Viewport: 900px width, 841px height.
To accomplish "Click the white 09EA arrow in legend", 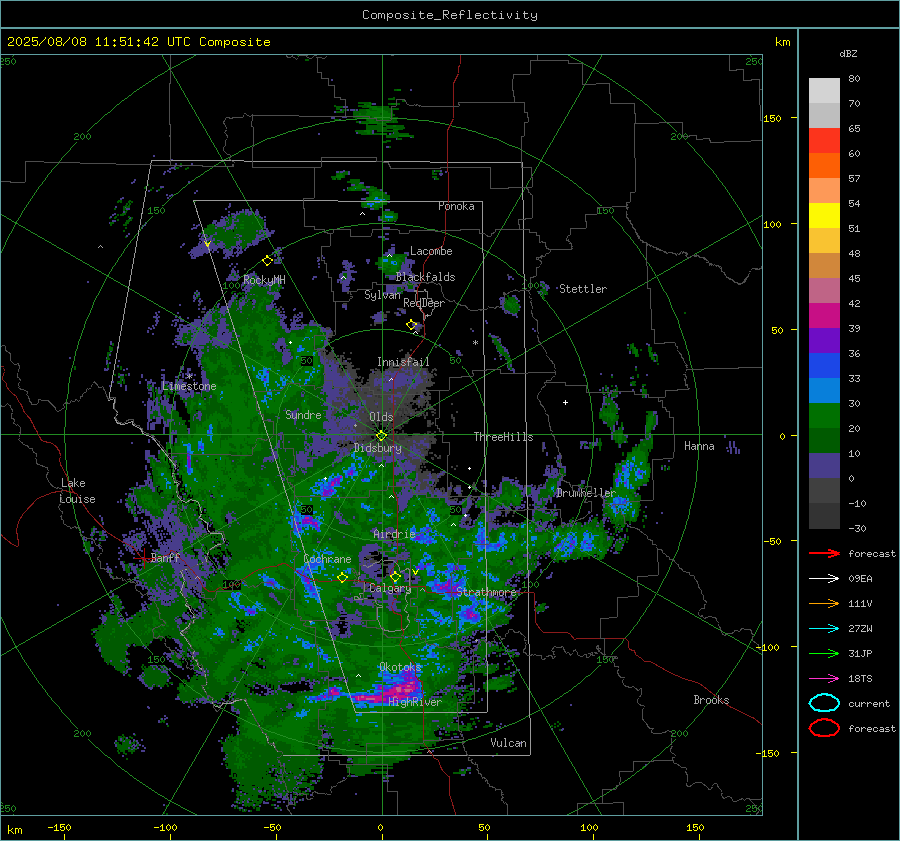I will [824, 579].
